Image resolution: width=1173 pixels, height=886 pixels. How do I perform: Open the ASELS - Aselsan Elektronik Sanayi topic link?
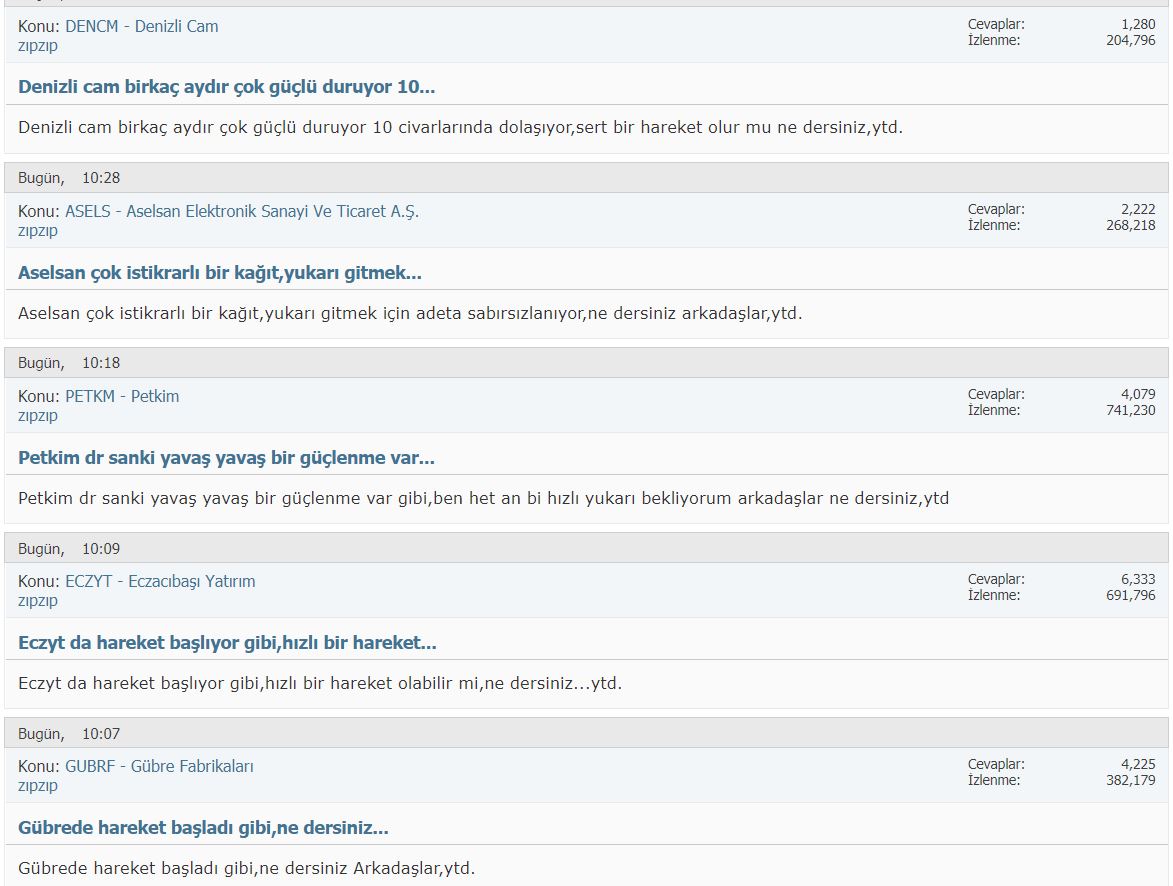point(242,211)
